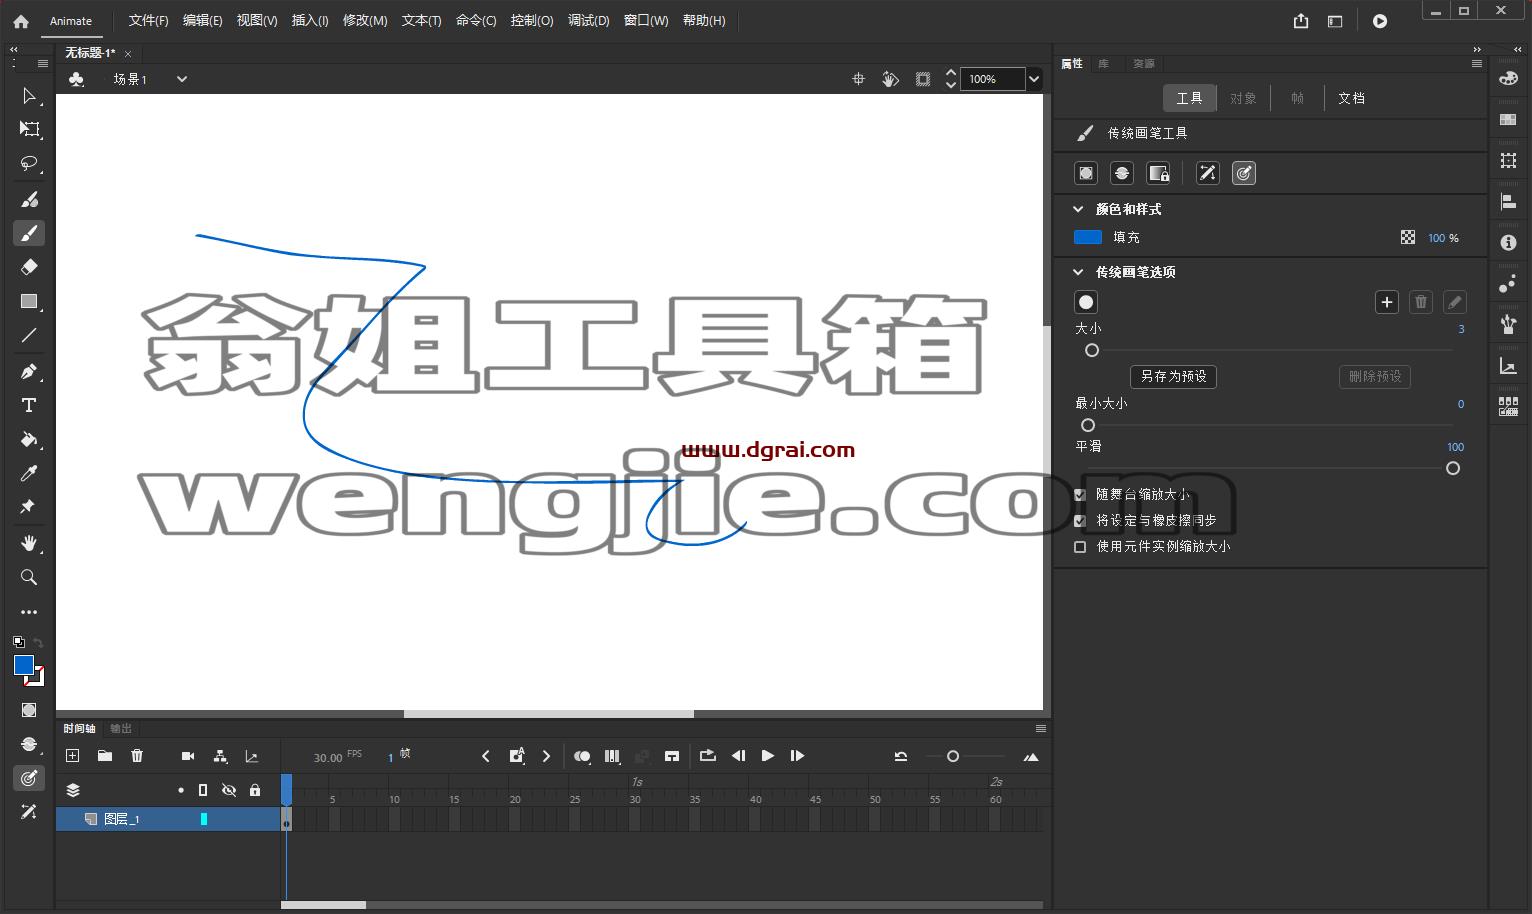The image size is (1532, 914).
Task: Click the new folder icon in the timeline
Action: pos(104,756)
